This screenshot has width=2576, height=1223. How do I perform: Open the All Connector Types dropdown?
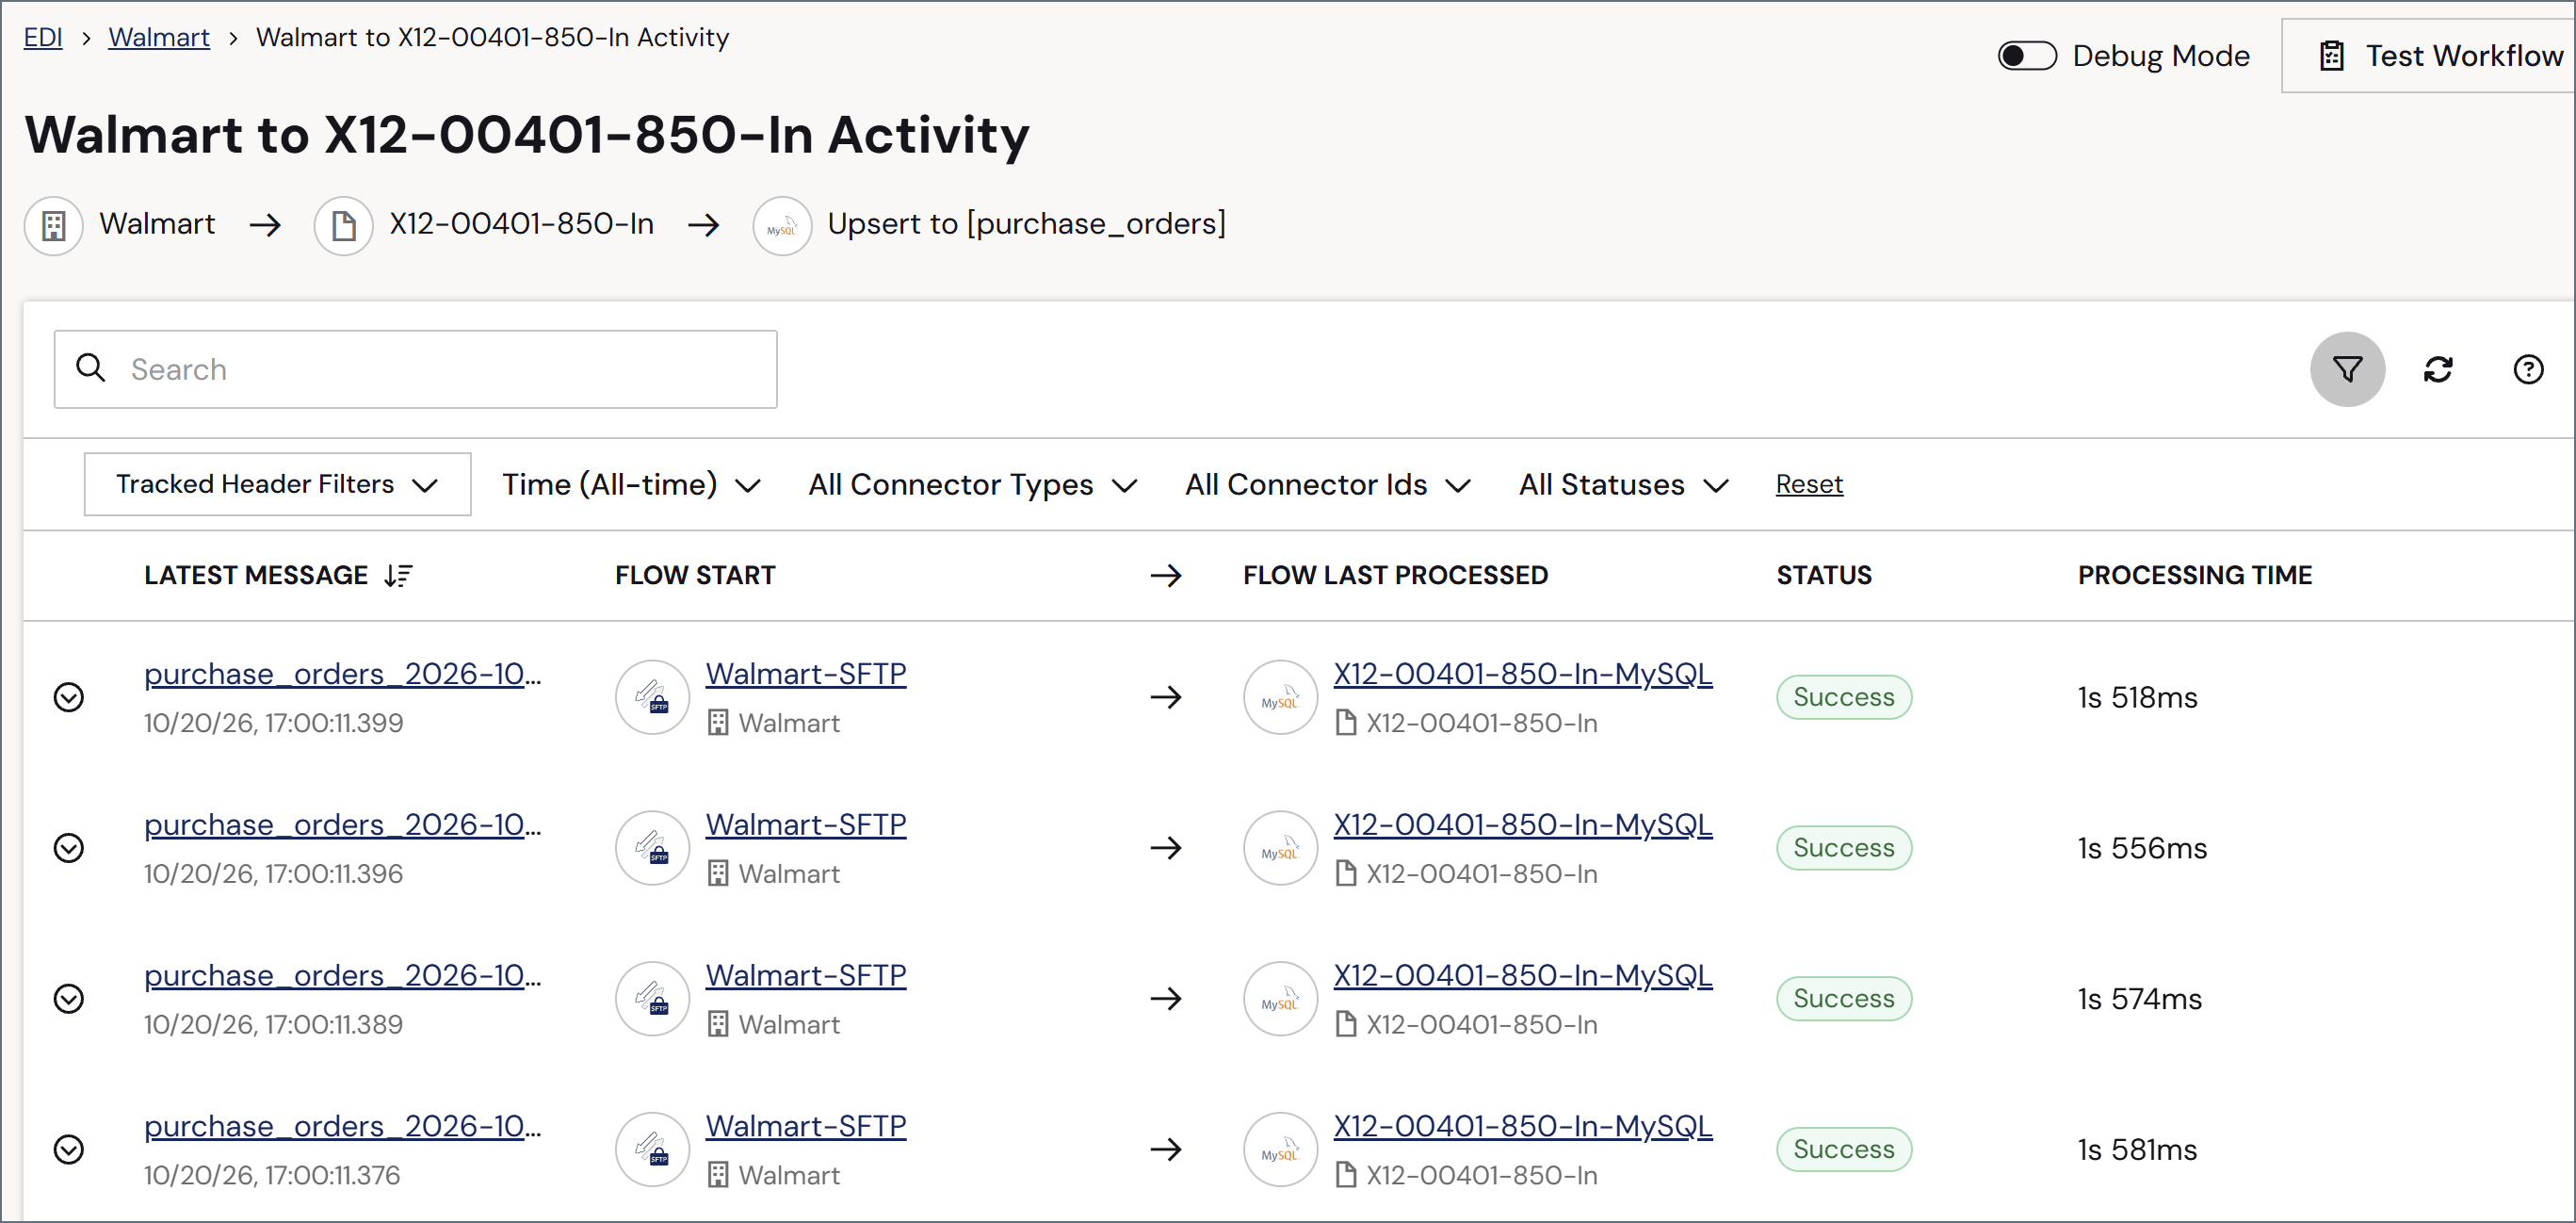(x=972, y=485)
